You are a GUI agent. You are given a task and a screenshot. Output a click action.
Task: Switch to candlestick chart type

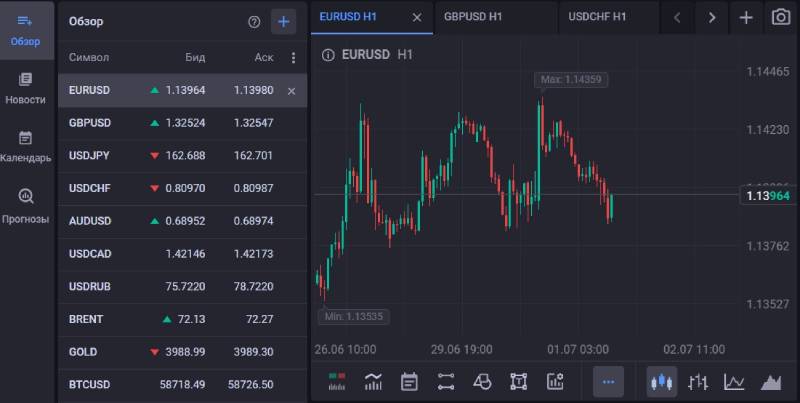[662, 382]
